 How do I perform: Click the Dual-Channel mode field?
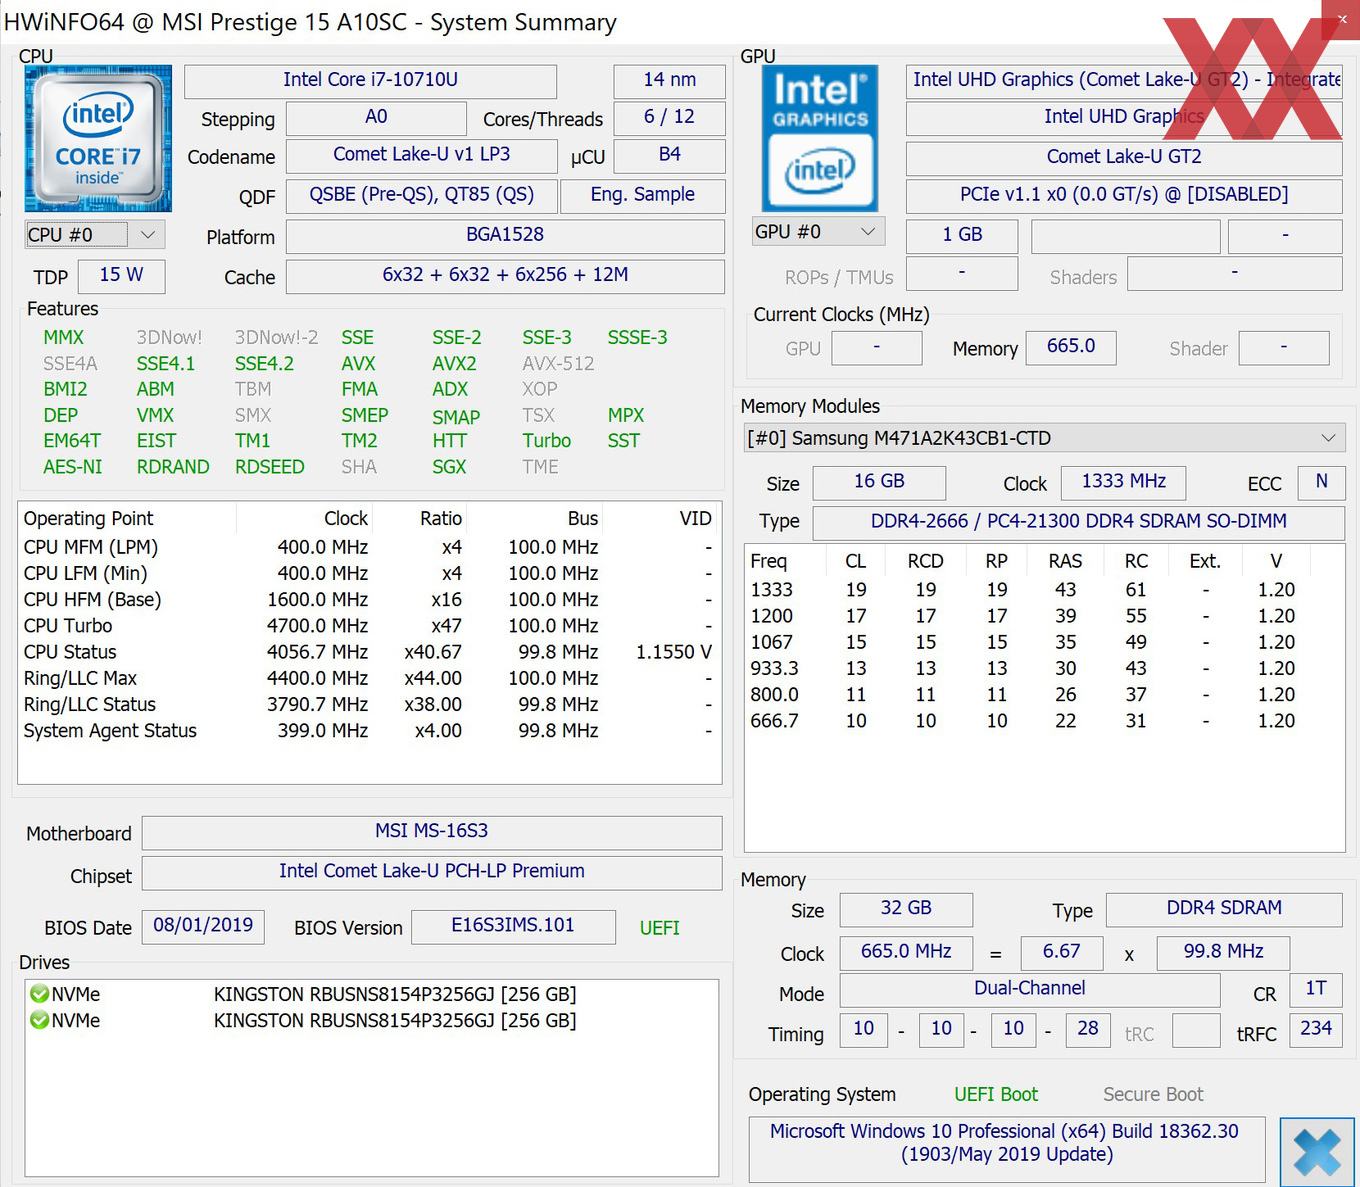click(1030, 989)
